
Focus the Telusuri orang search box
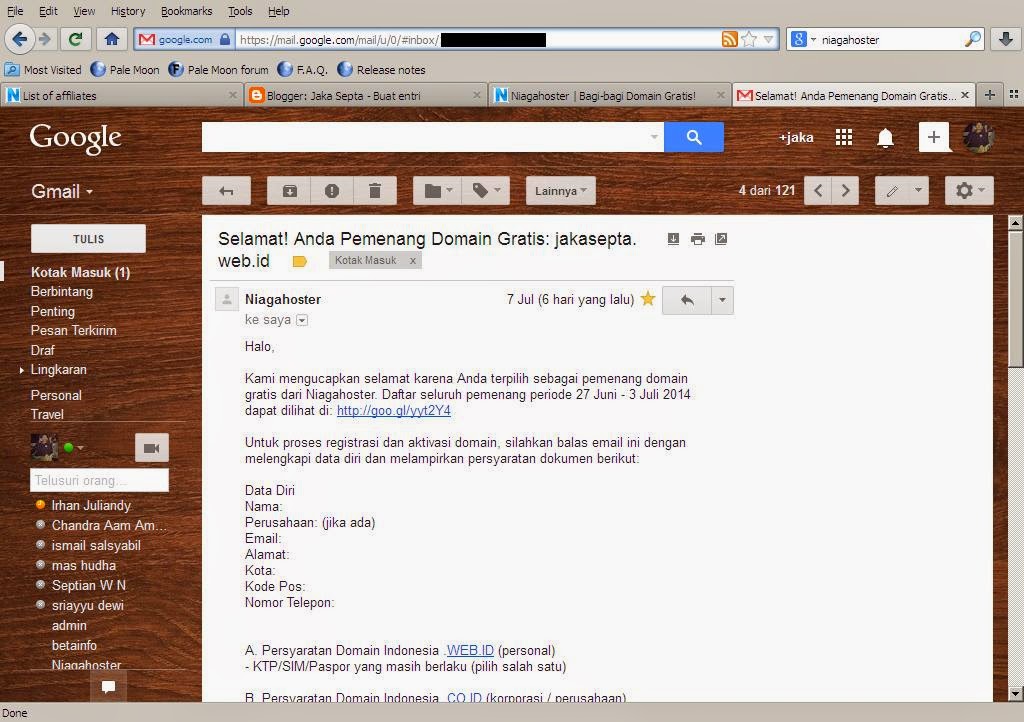pyautogui.click(x=99, y=480)
